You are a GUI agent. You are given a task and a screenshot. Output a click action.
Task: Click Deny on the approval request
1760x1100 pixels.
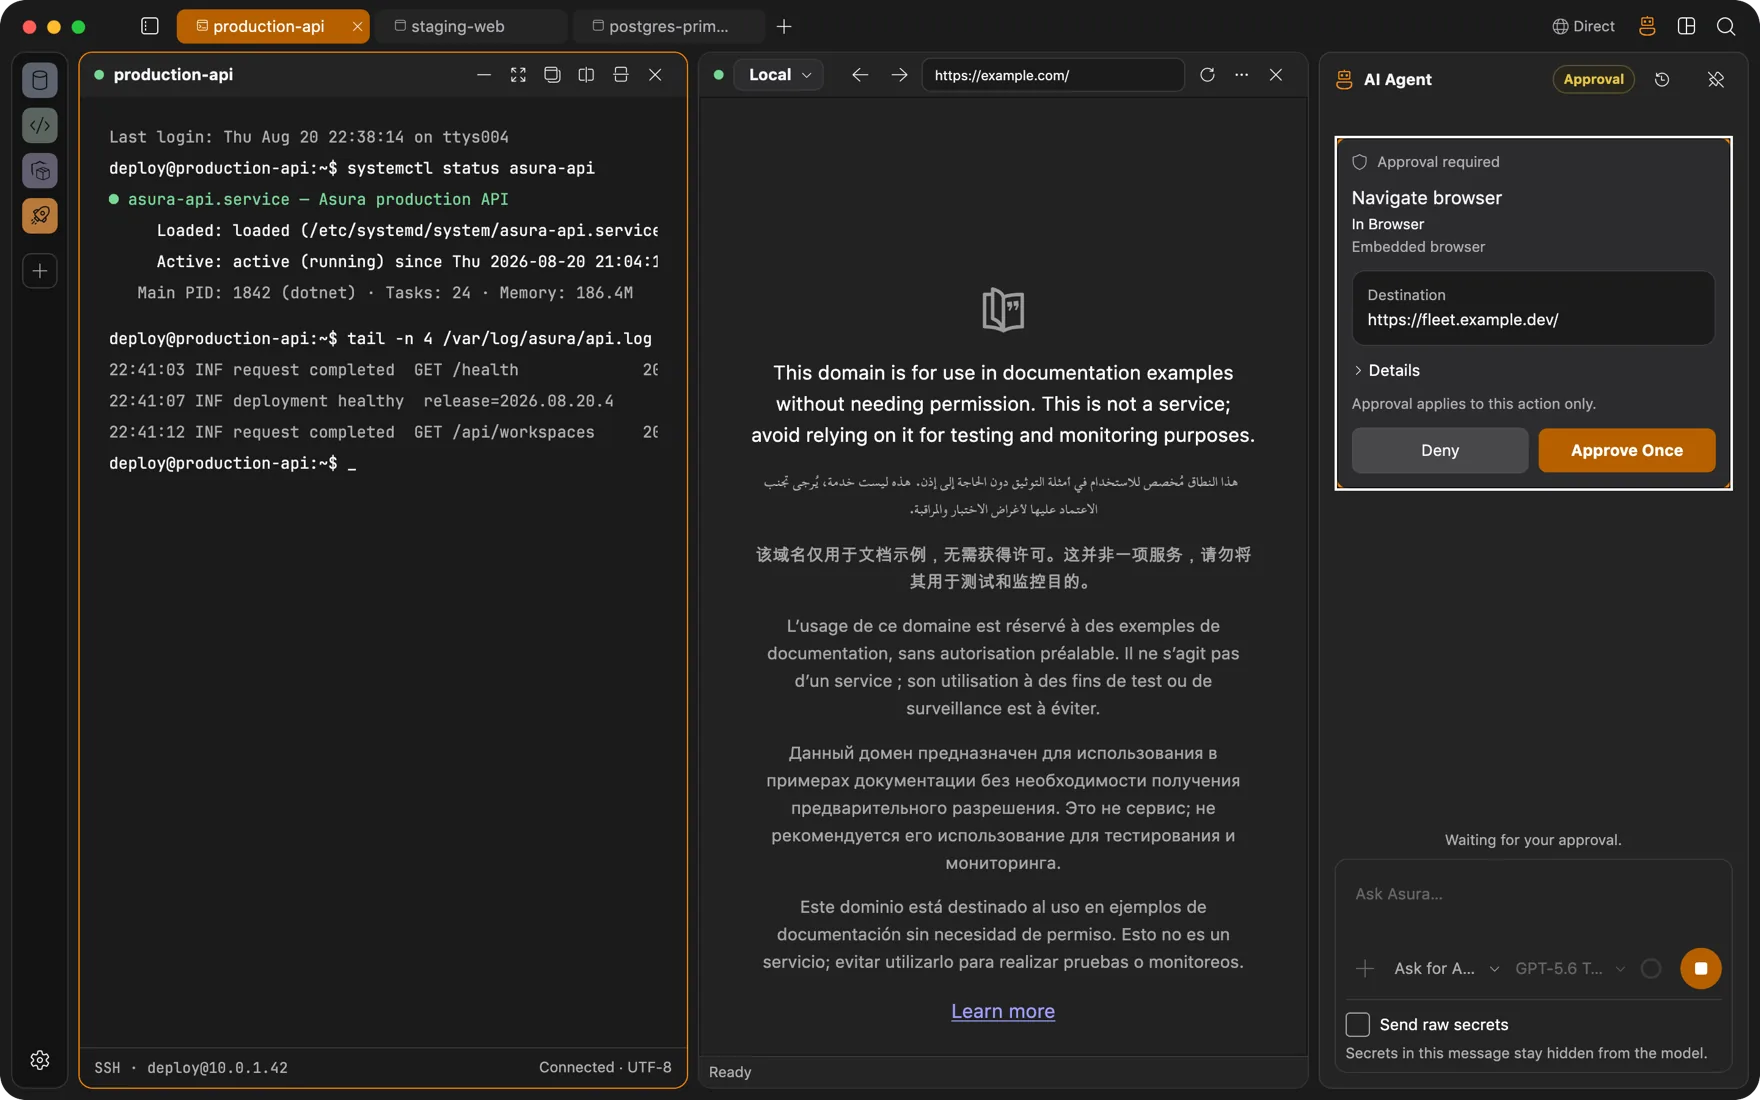(x=1440, y=450)
